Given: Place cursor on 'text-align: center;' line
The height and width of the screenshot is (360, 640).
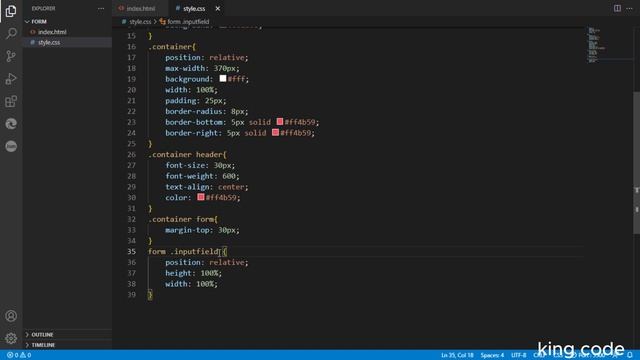Looking at the screenshot, I should click(x=207, y=187).
